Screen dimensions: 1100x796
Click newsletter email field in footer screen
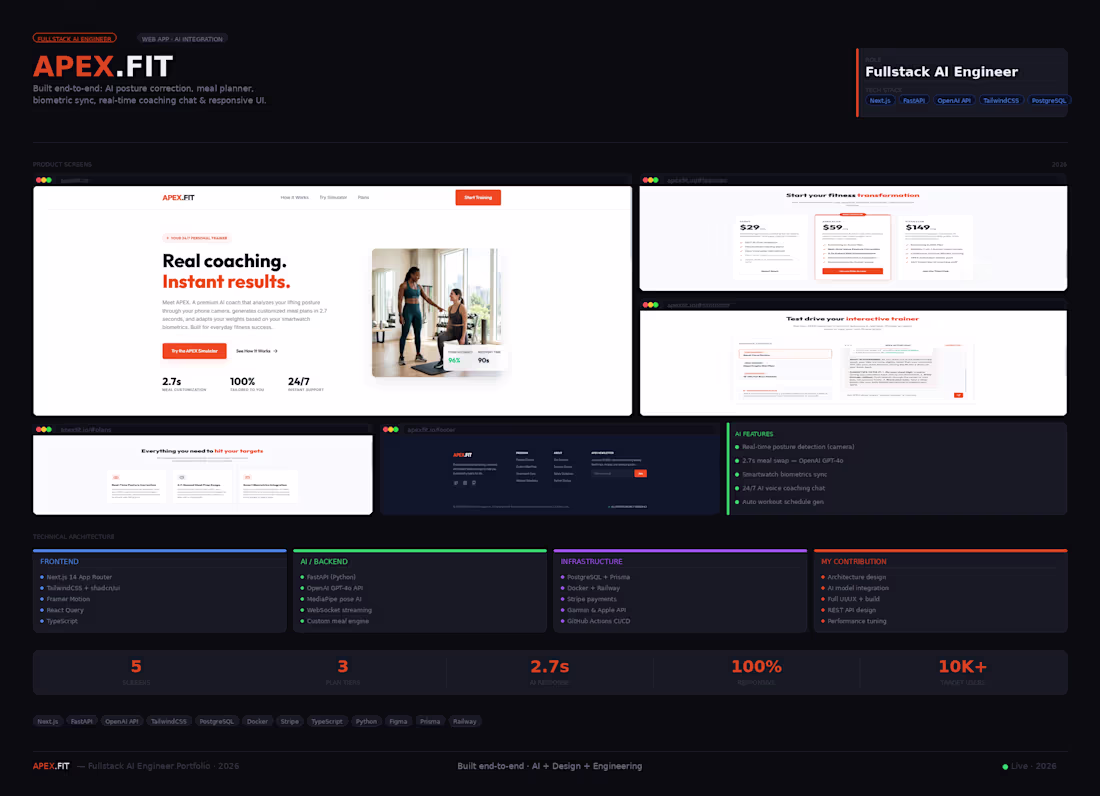612,473
